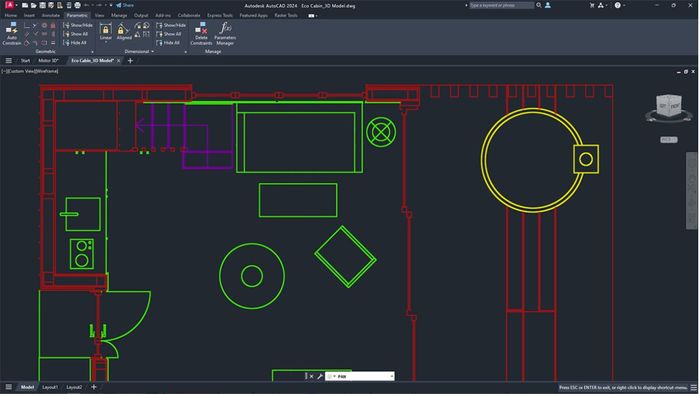This screenshot has width=700, height=394.
Task: Apply the Collinear geometric constraint
Action: click(x=35, y=25)
